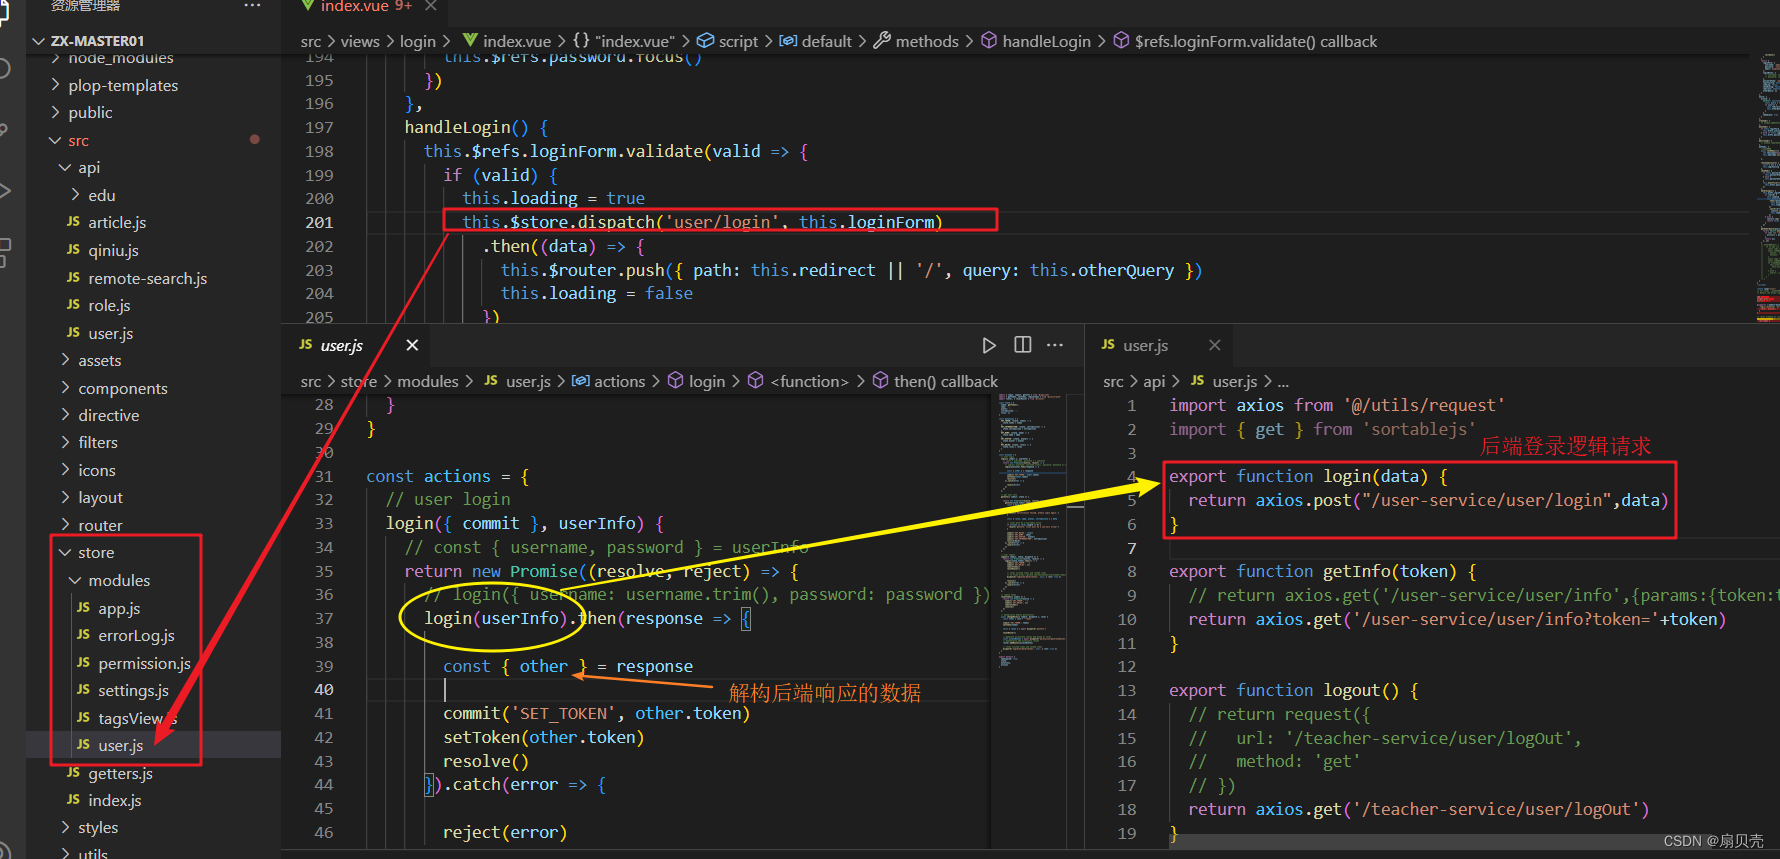Expand the directive folder
This screenshot has height=859, width=1780.
point(66,415)
